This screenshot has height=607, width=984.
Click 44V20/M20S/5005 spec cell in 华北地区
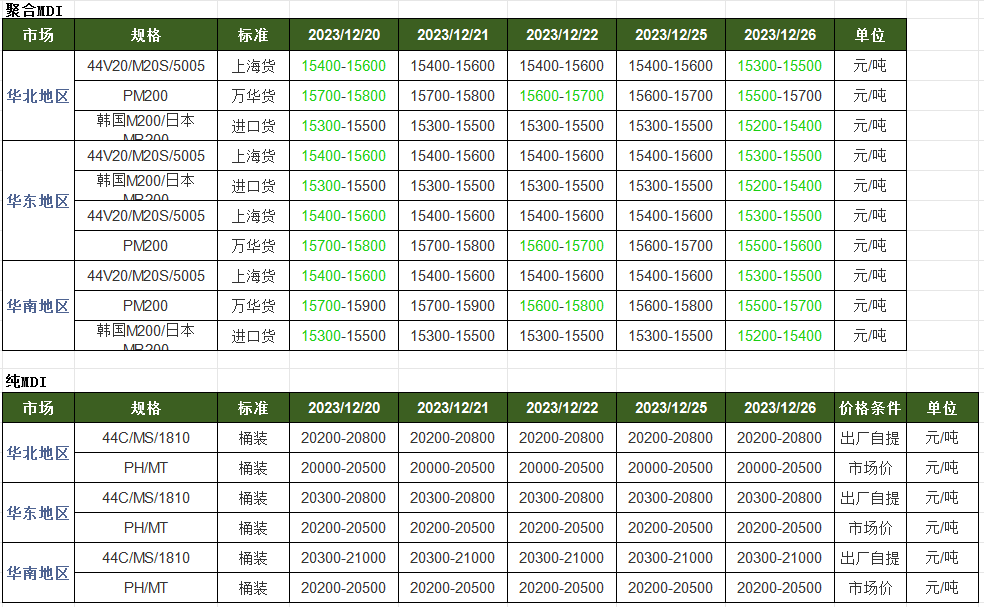tap(146, 66)
